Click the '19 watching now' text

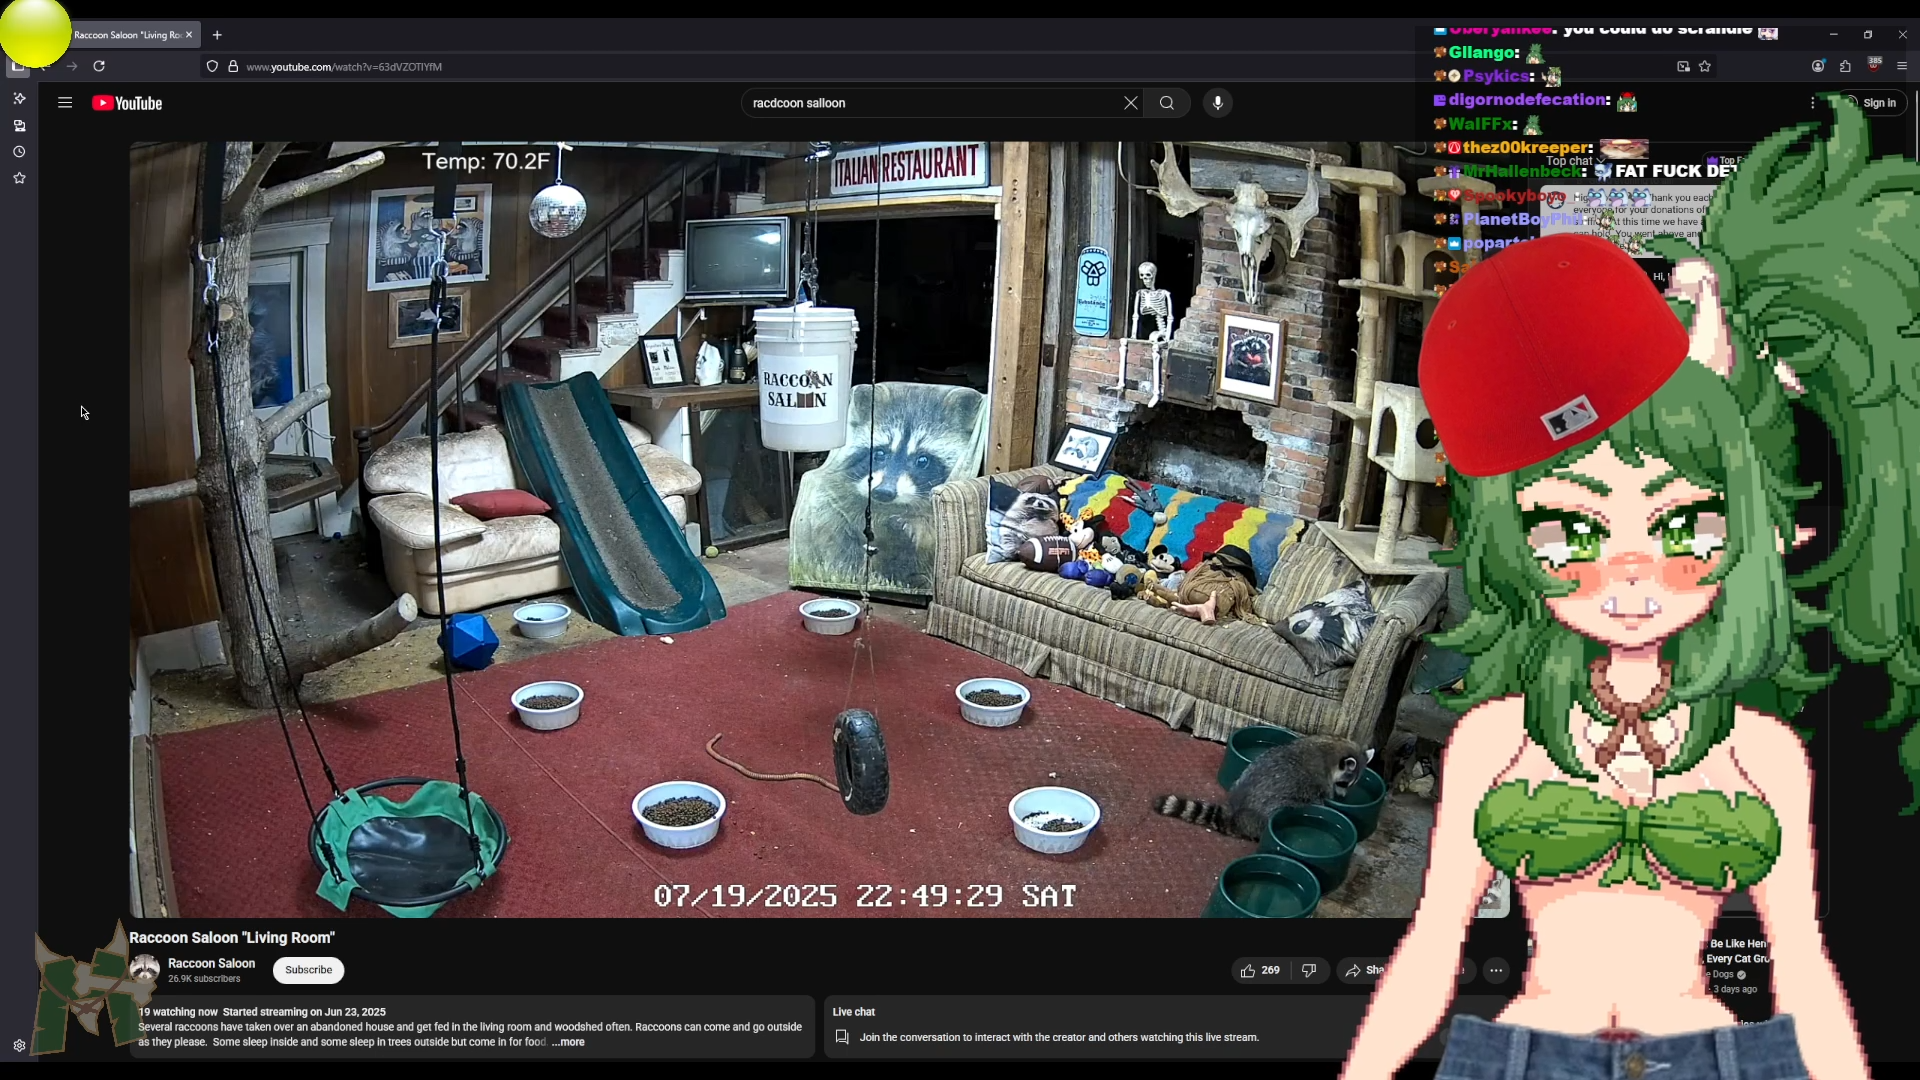[x=178, y=1012]
